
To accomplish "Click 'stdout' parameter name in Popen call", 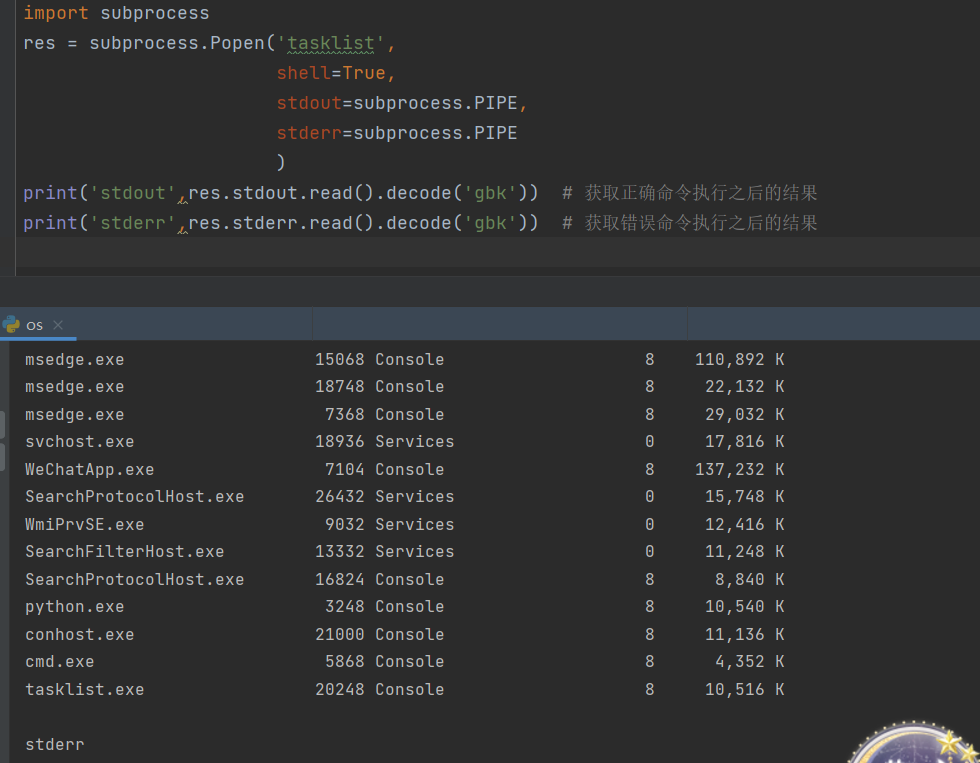I will [309, 103].
